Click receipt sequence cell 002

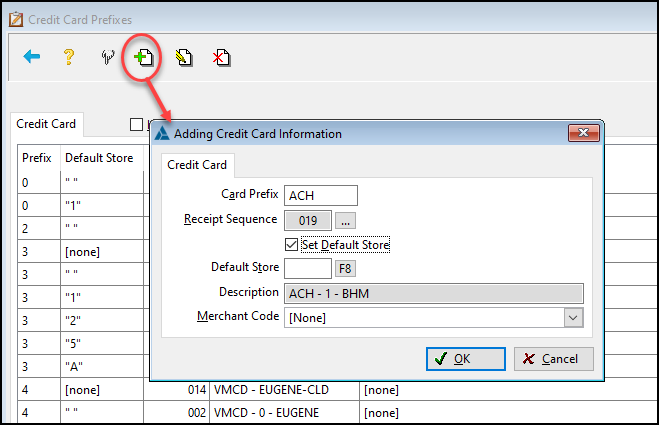176,413
